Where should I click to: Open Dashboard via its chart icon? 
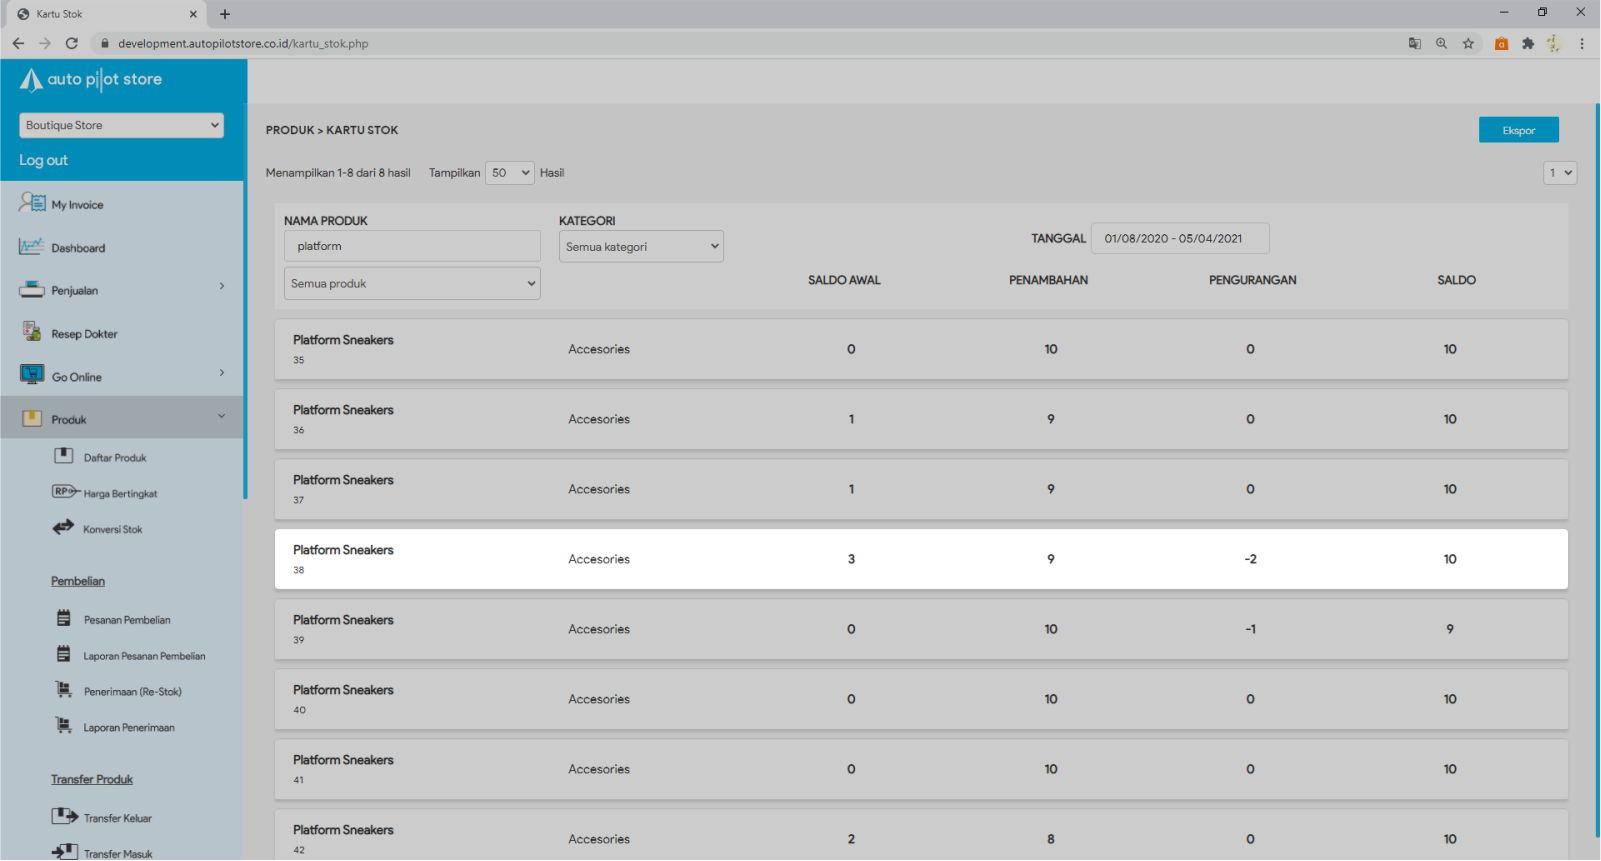[x=31, y=247]
